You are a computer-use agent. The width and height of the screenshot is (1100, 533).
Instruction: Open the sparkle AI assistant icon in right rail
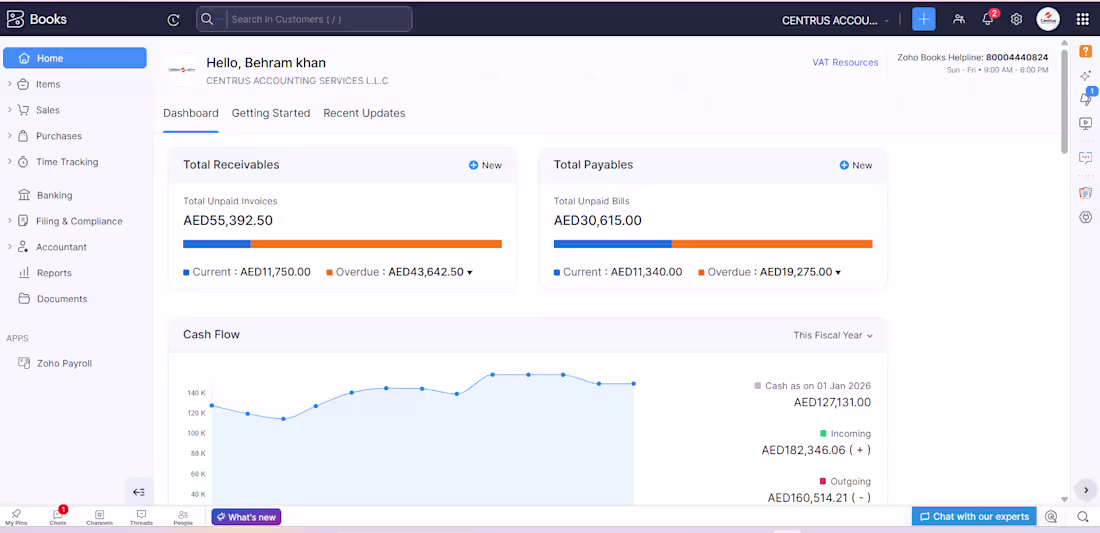[1085, 75]
